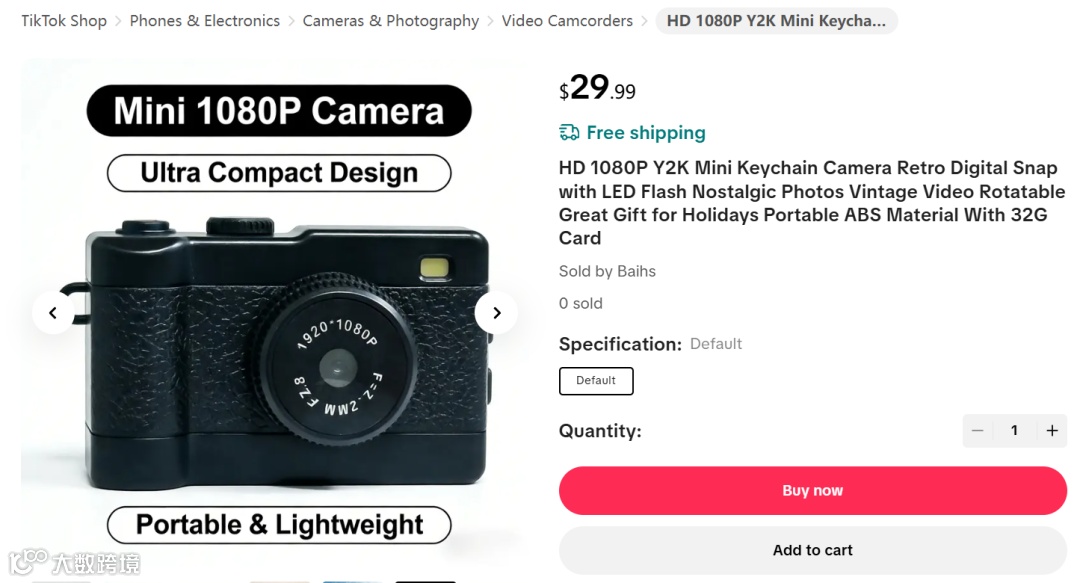Show the previous product image
Image resolution: width=1080 pixels, height=583 pixels.
[53, 313]
